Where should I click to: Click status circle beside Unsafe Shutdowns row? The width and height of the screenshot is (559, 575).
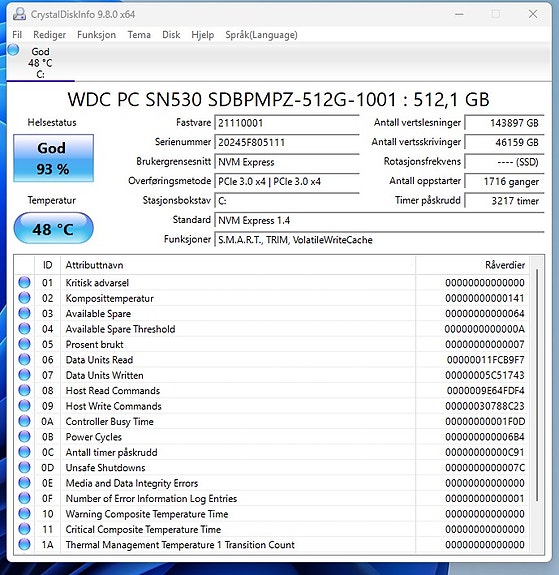pyautogui.click(x=24, y=467)
